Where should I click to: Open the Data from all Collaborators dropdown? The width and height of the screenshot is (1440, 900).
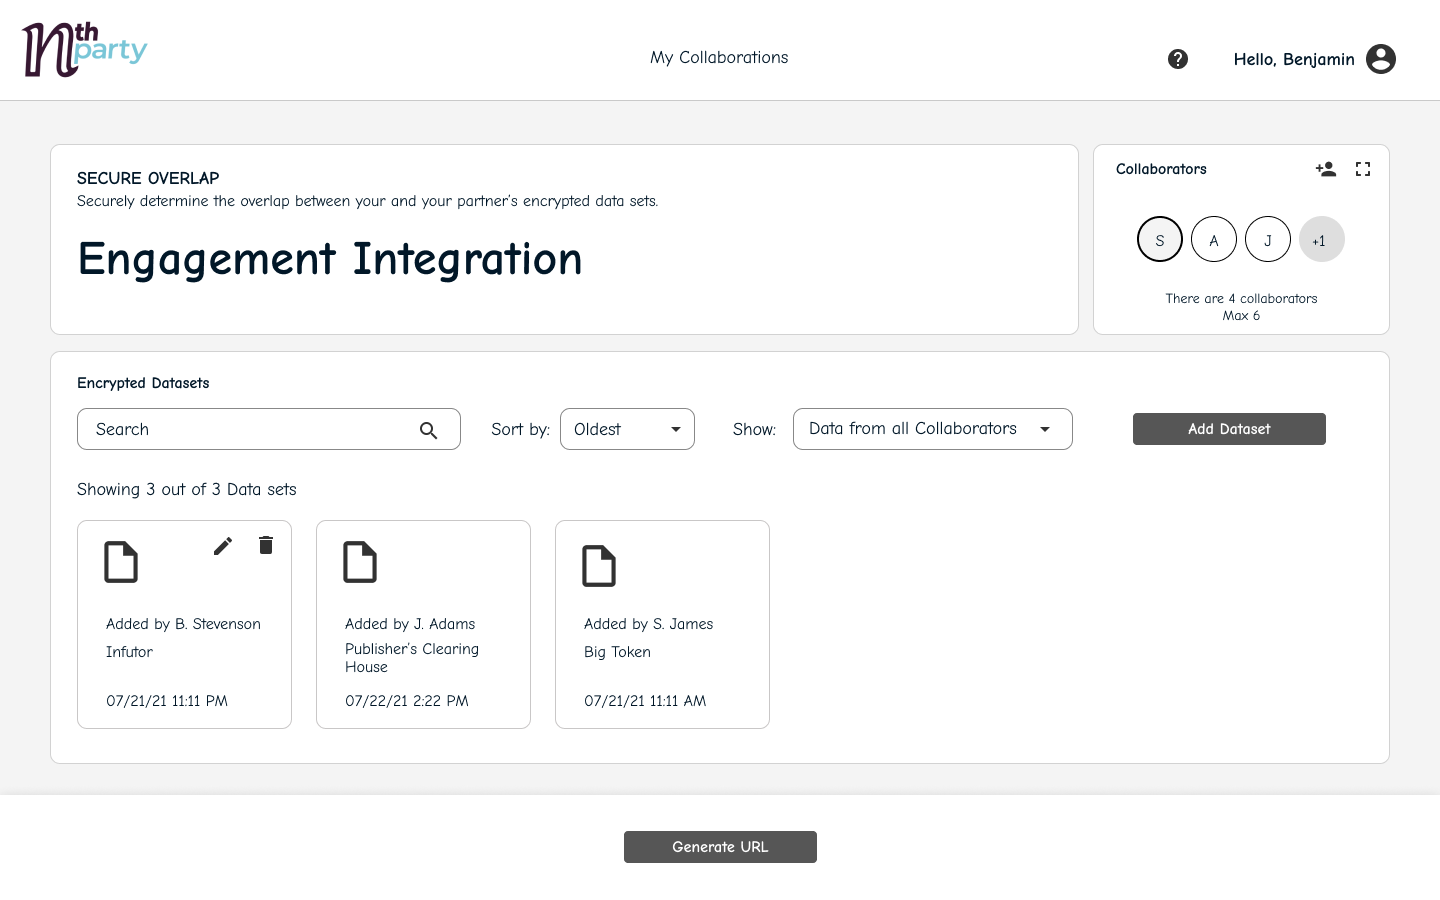point(932,429)
